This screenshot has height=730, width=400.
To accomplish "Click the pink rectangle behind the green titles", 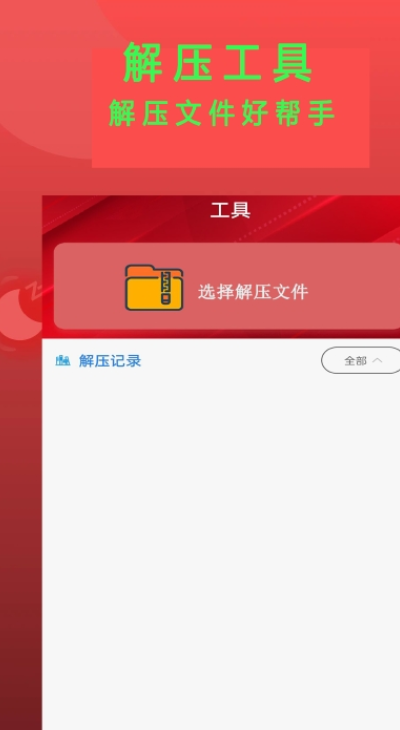I will 231,149.
